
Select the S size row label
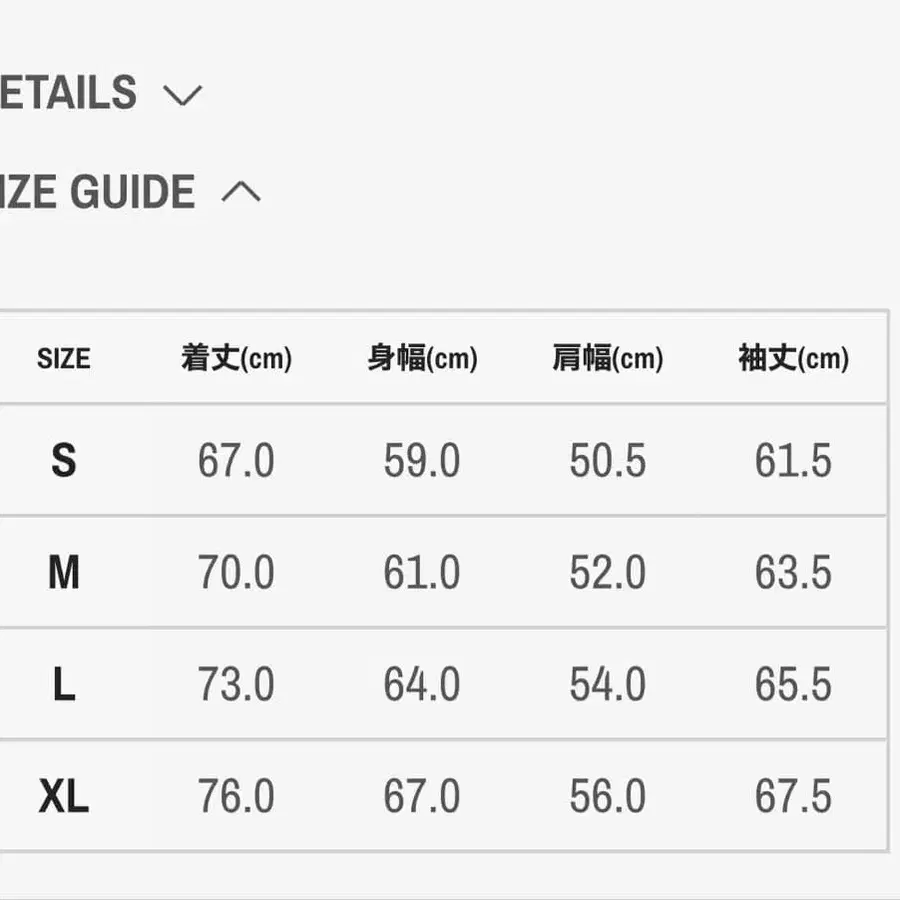(x=63, y=461)
